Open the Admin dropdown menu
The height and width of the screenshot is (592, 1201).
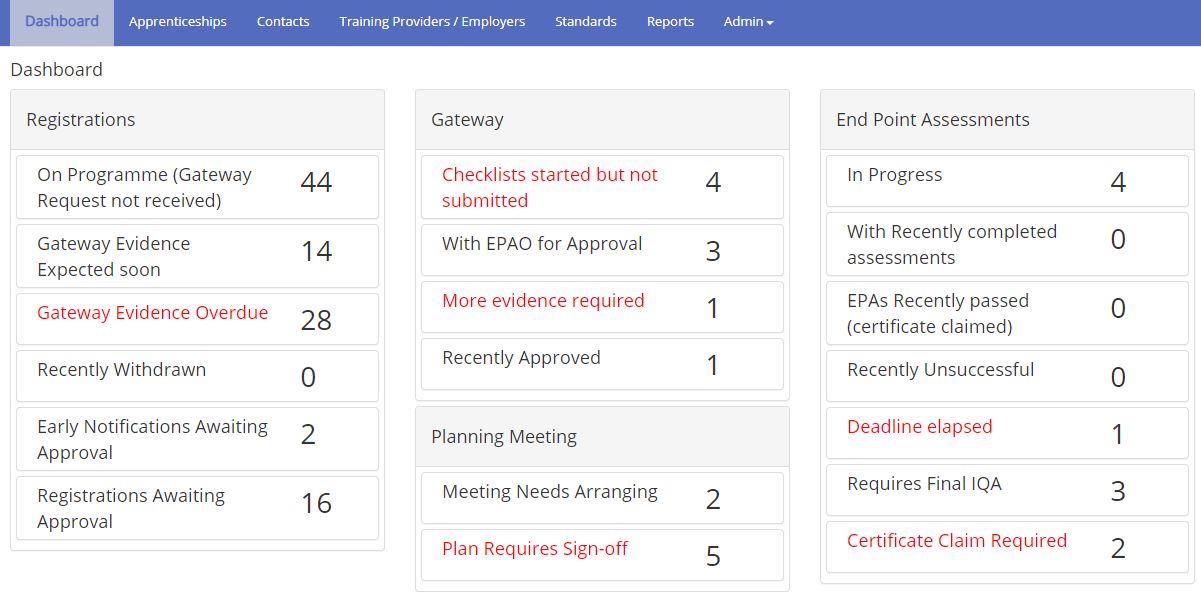pos(748,22)
